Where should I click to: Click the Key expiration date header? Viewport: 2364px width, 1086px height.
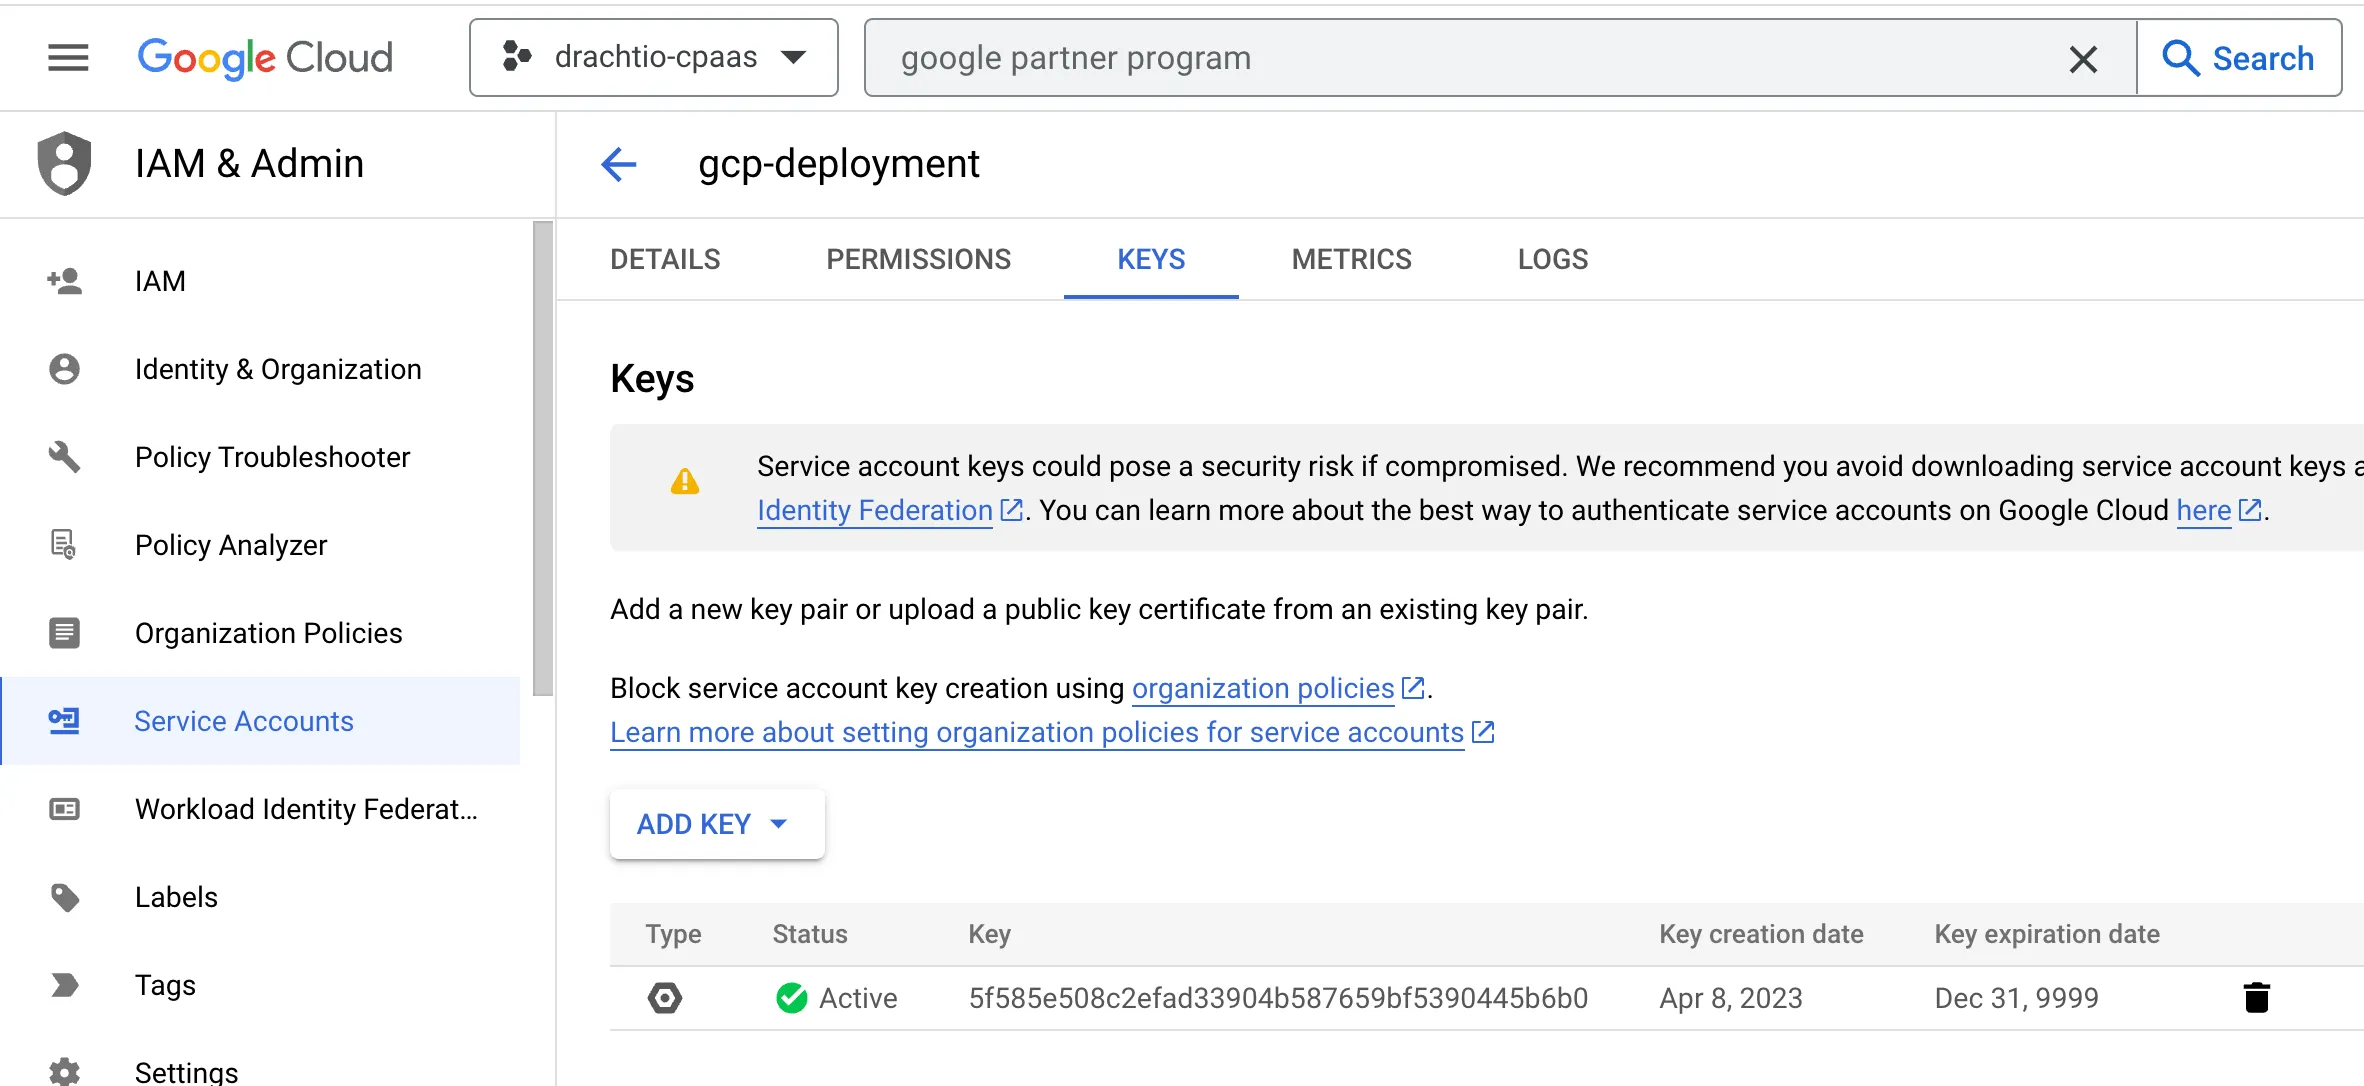[x=2047, y=934]
